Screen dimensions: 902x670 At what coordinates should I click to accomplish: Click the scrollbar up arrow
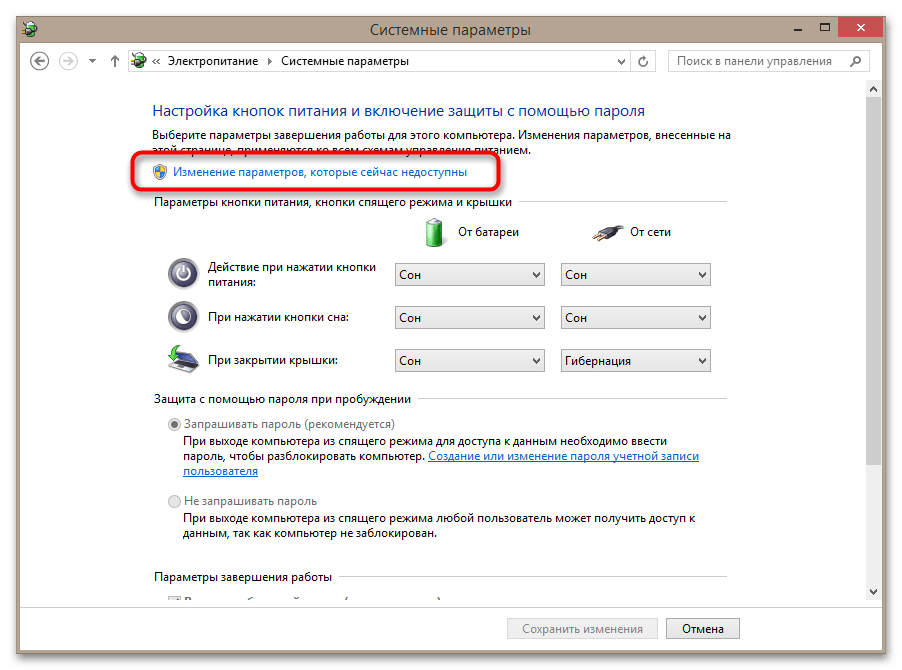[873, 89]
